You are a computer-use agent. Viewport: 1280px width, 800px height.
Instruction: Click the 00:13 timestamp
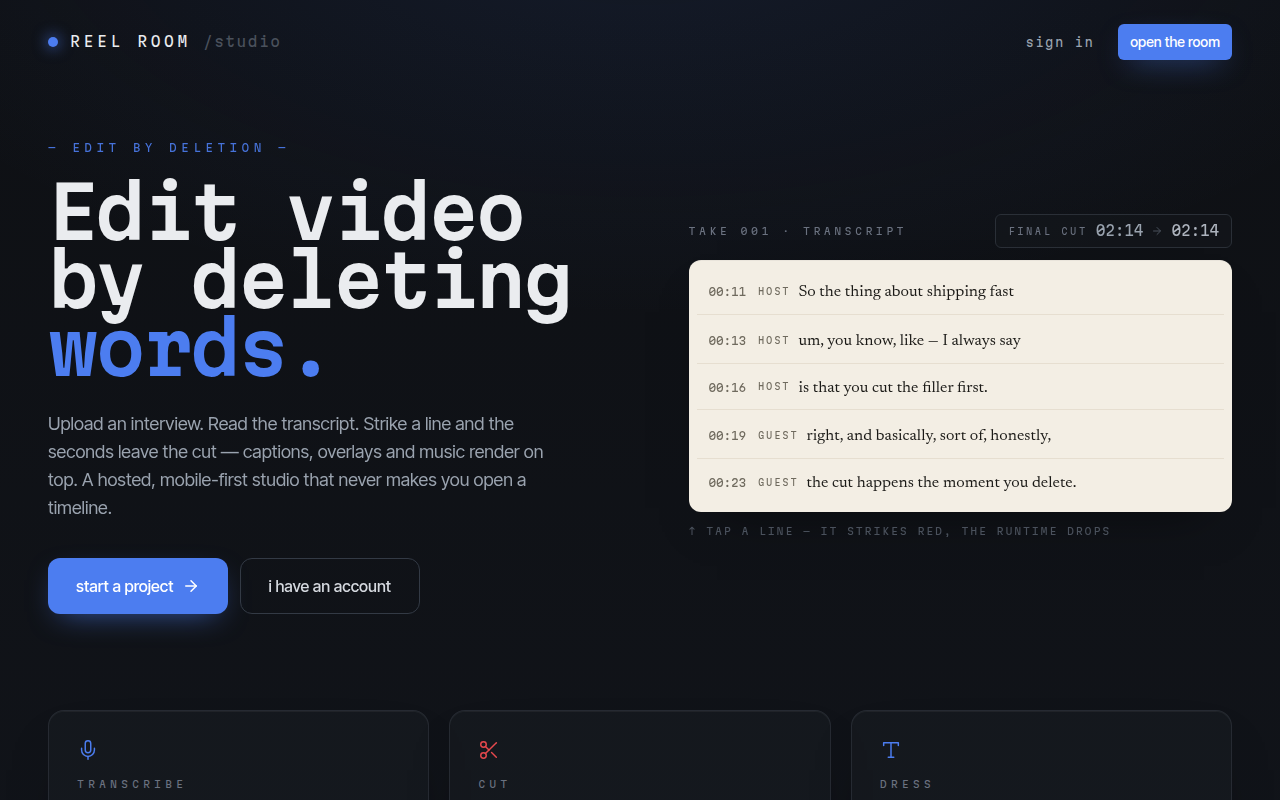[727, 341]
